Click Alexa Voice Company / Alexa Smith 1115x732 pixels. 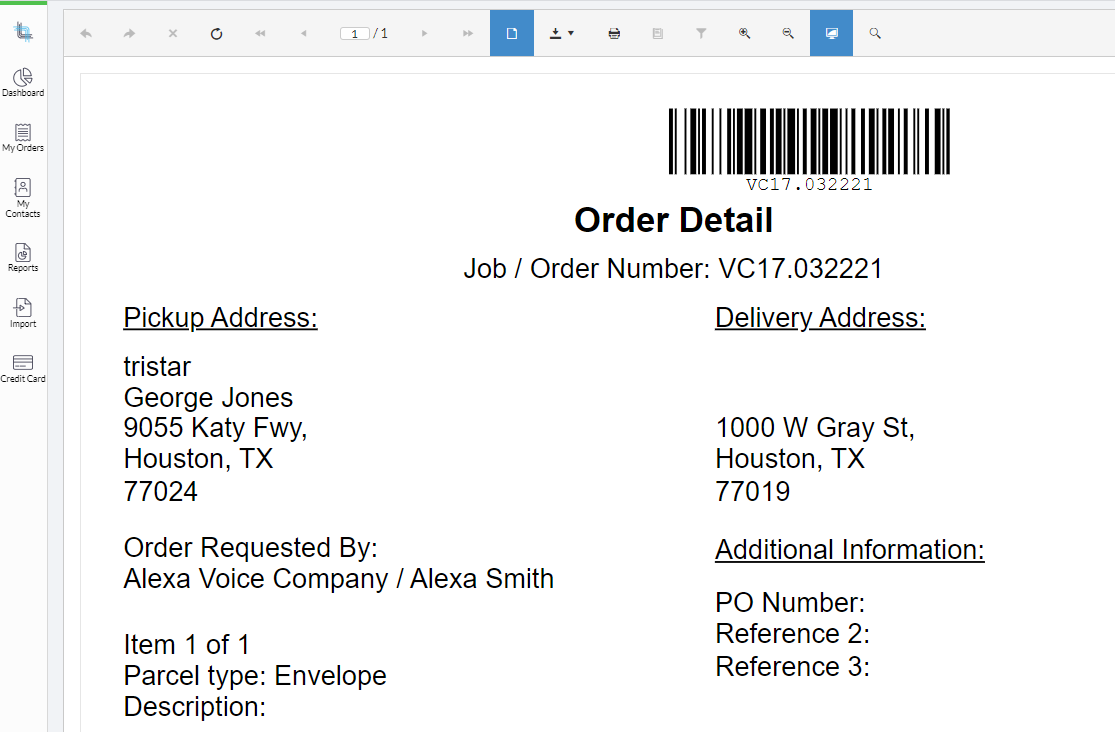point(338,579)
